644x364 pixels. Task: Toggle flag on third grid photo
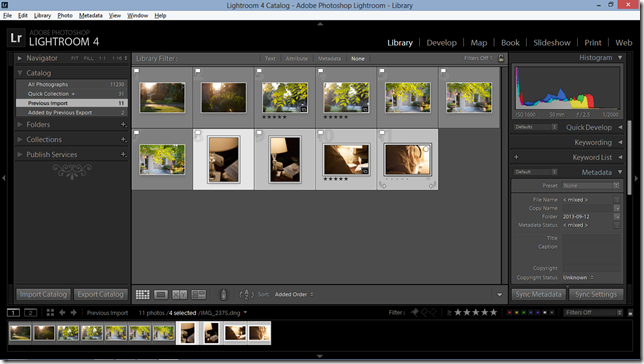click(x=259, y=71)
